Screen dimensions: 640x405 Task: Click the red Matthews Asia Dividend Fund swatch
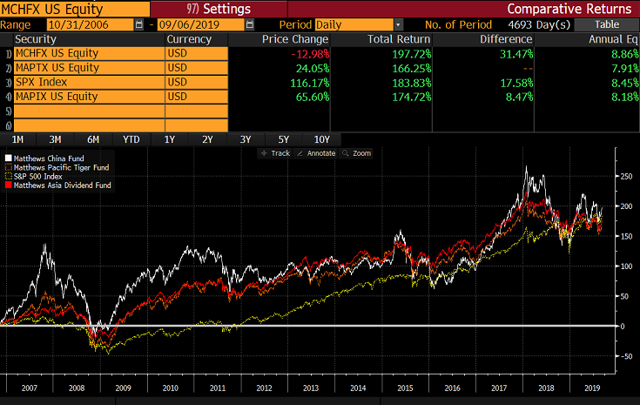(x=8, y=185)
